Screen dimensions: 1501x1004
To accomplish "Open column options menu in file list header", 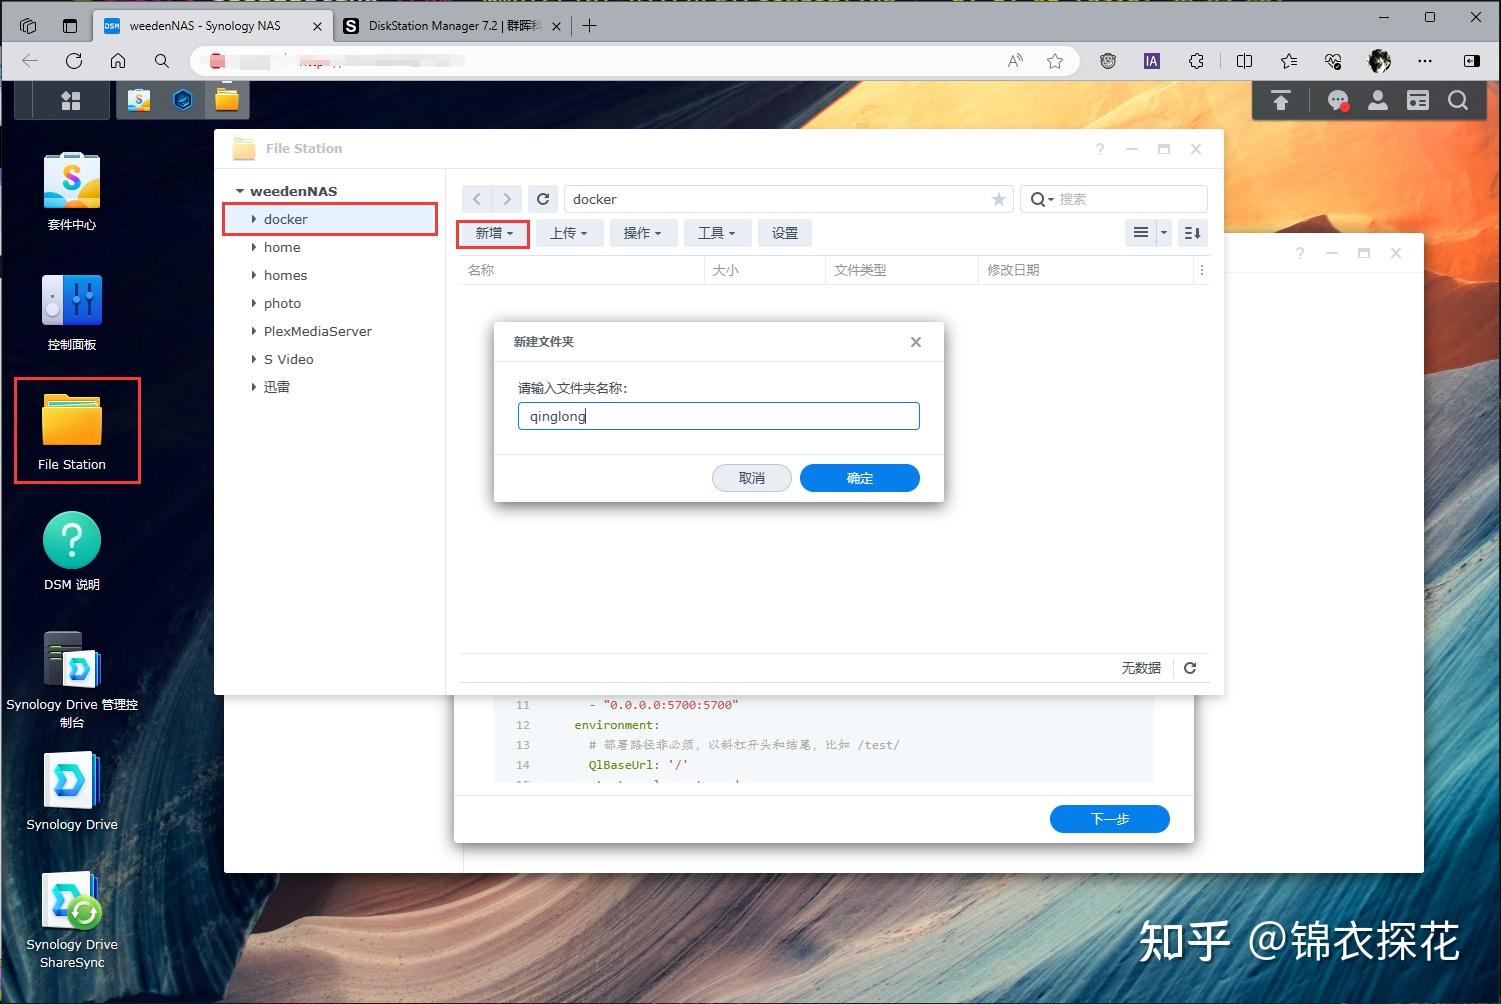I will pos(1202,270).
